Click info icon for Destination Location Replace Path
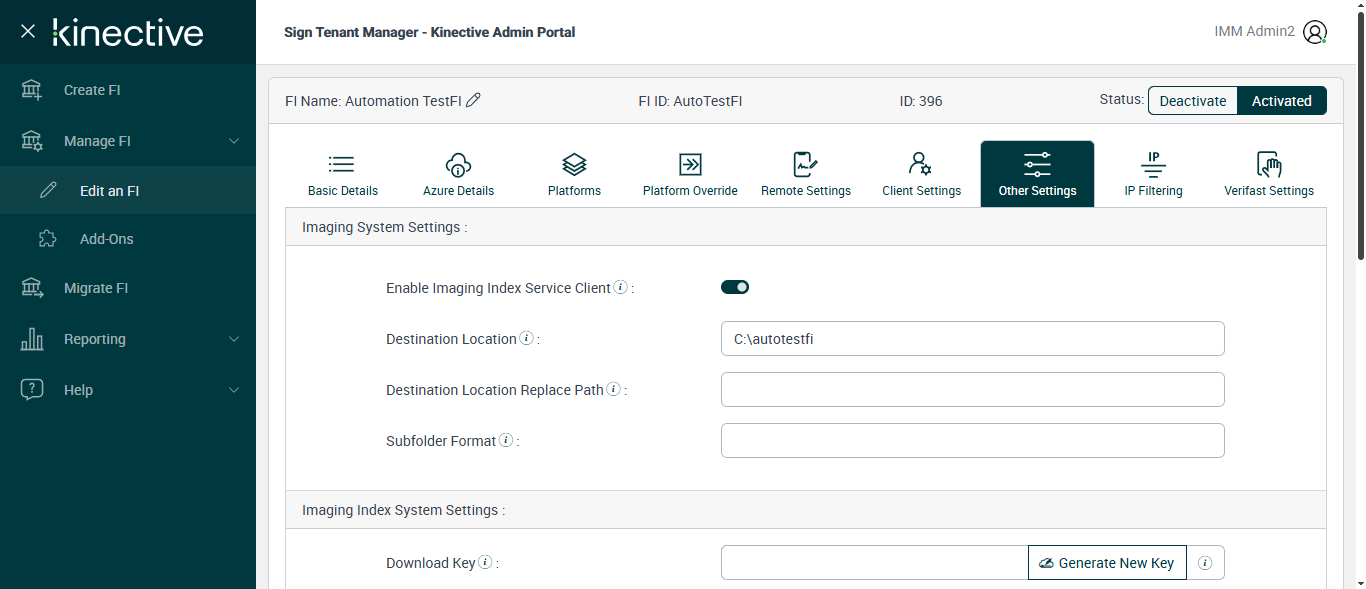This screenshot has width=1366, height=589. 613,390
